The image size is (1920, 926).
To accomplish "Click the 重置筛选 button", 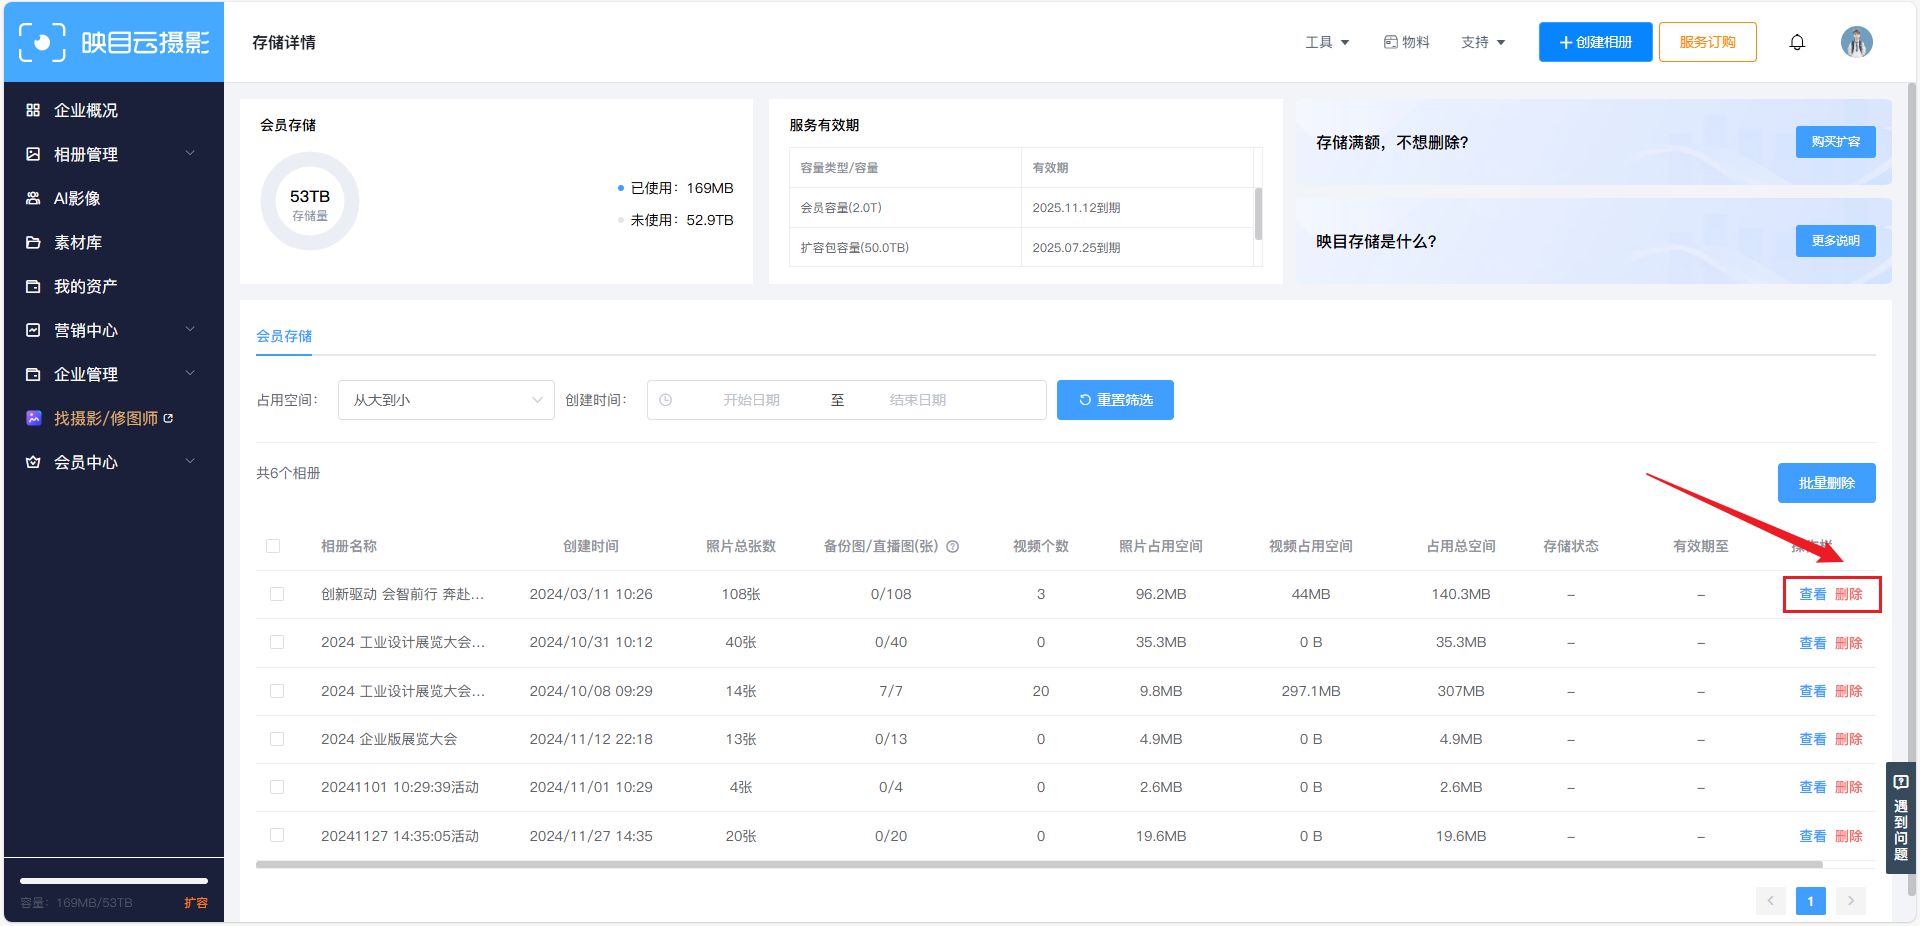I will tap(1115, 400).
